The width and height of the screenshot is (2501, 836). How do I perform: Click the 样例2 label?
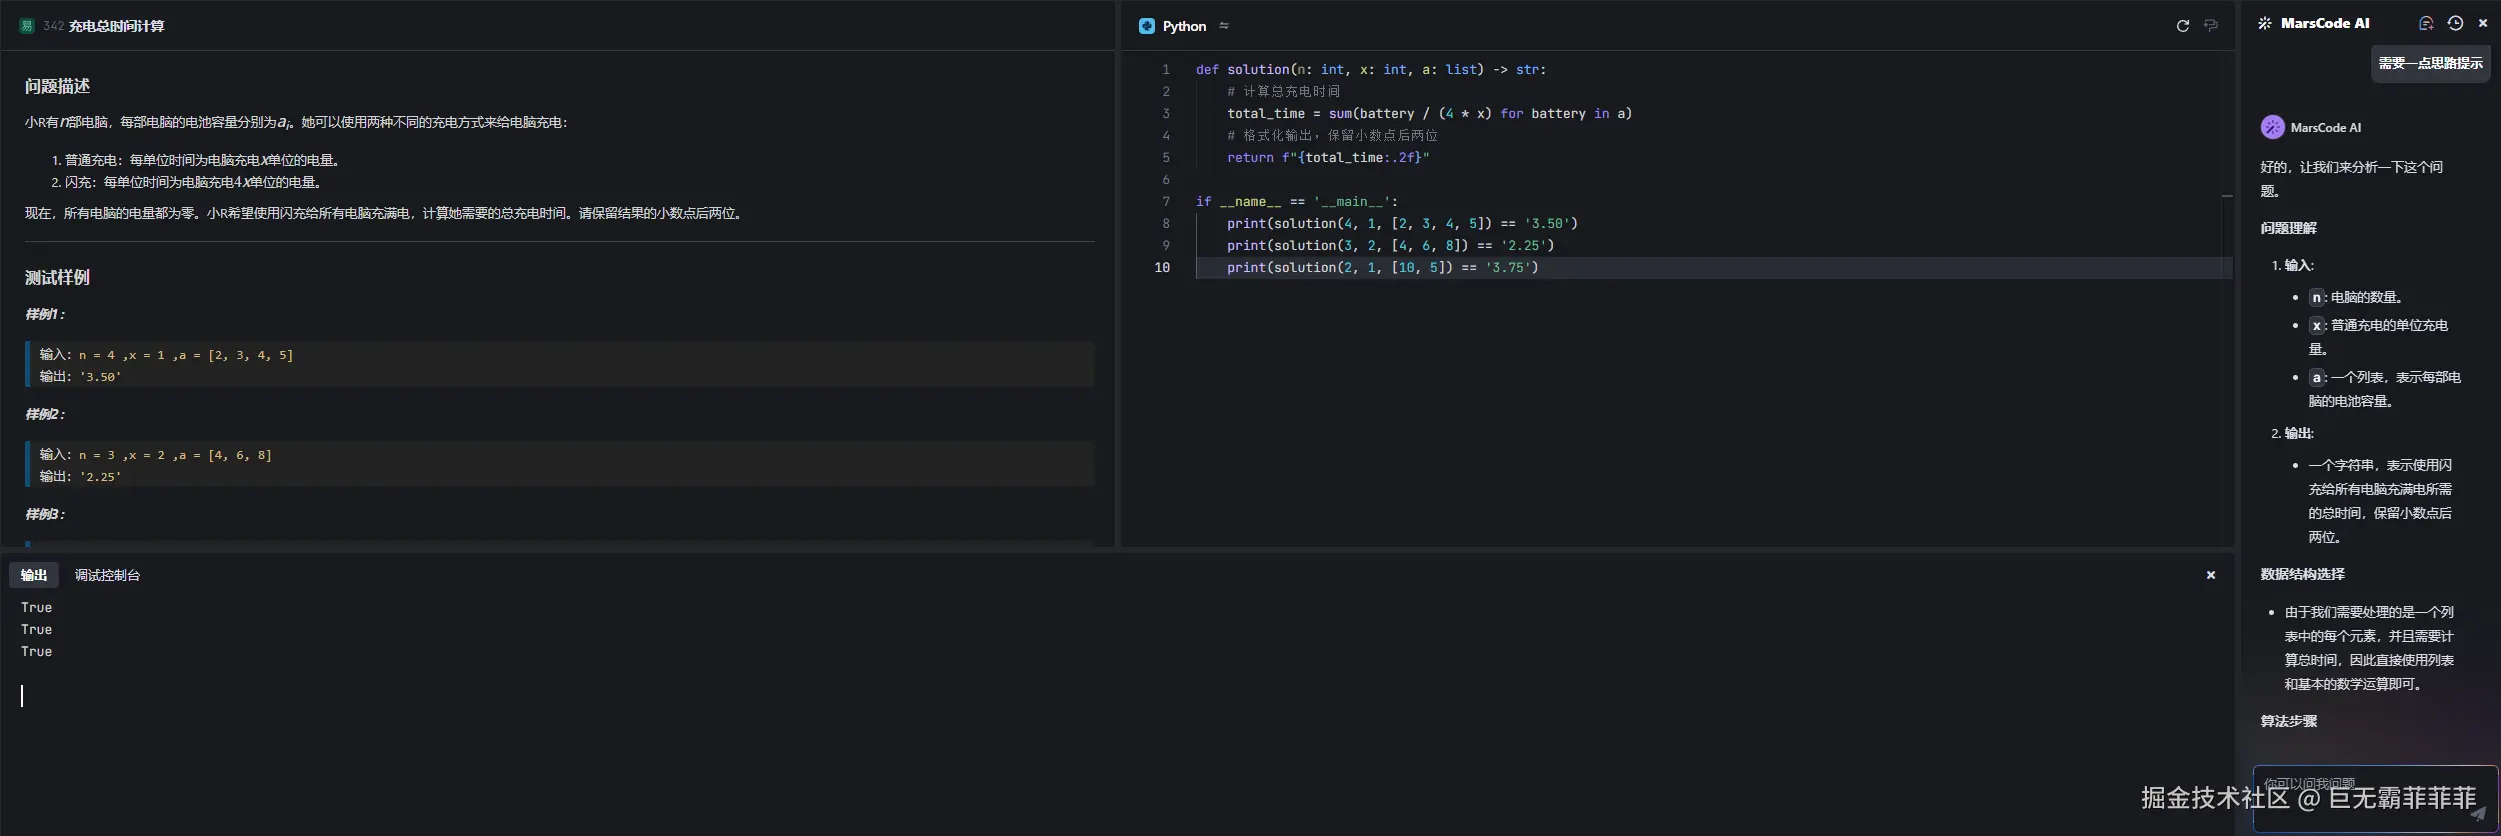[45, 414]
